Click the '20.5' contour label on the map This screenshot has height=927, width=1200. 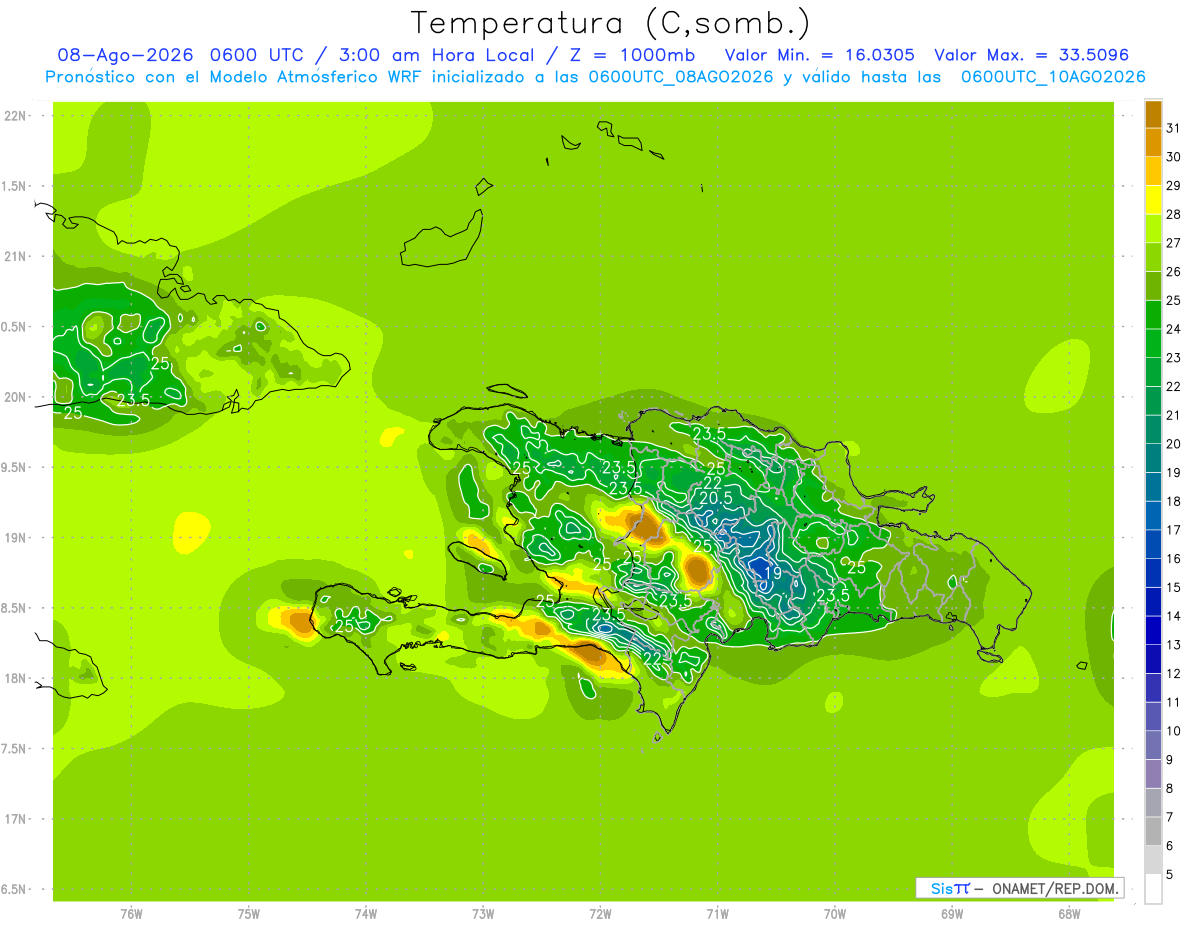click(x=716, y=498)
